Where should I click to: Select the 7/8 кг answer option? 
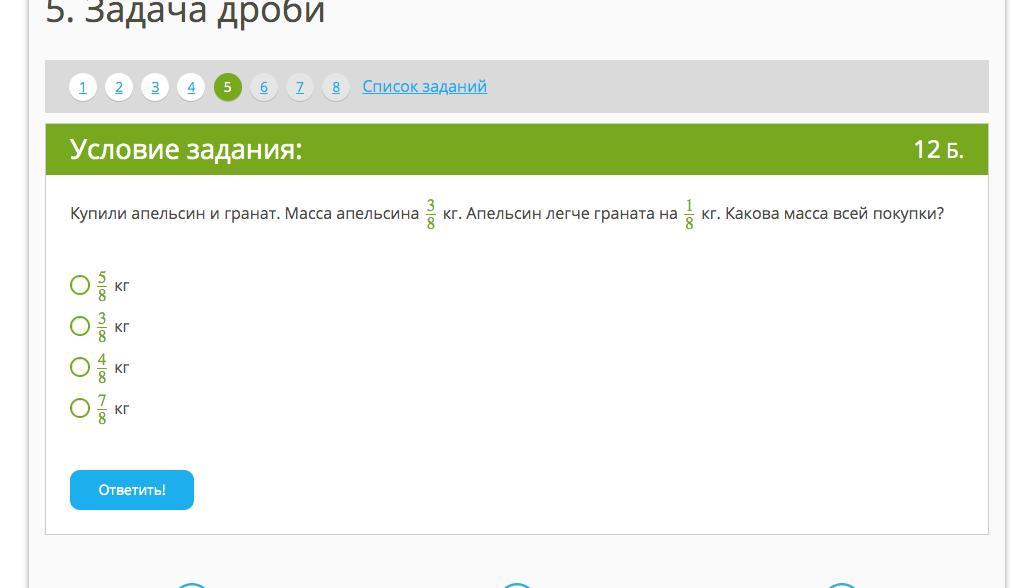tap(80, 408)
